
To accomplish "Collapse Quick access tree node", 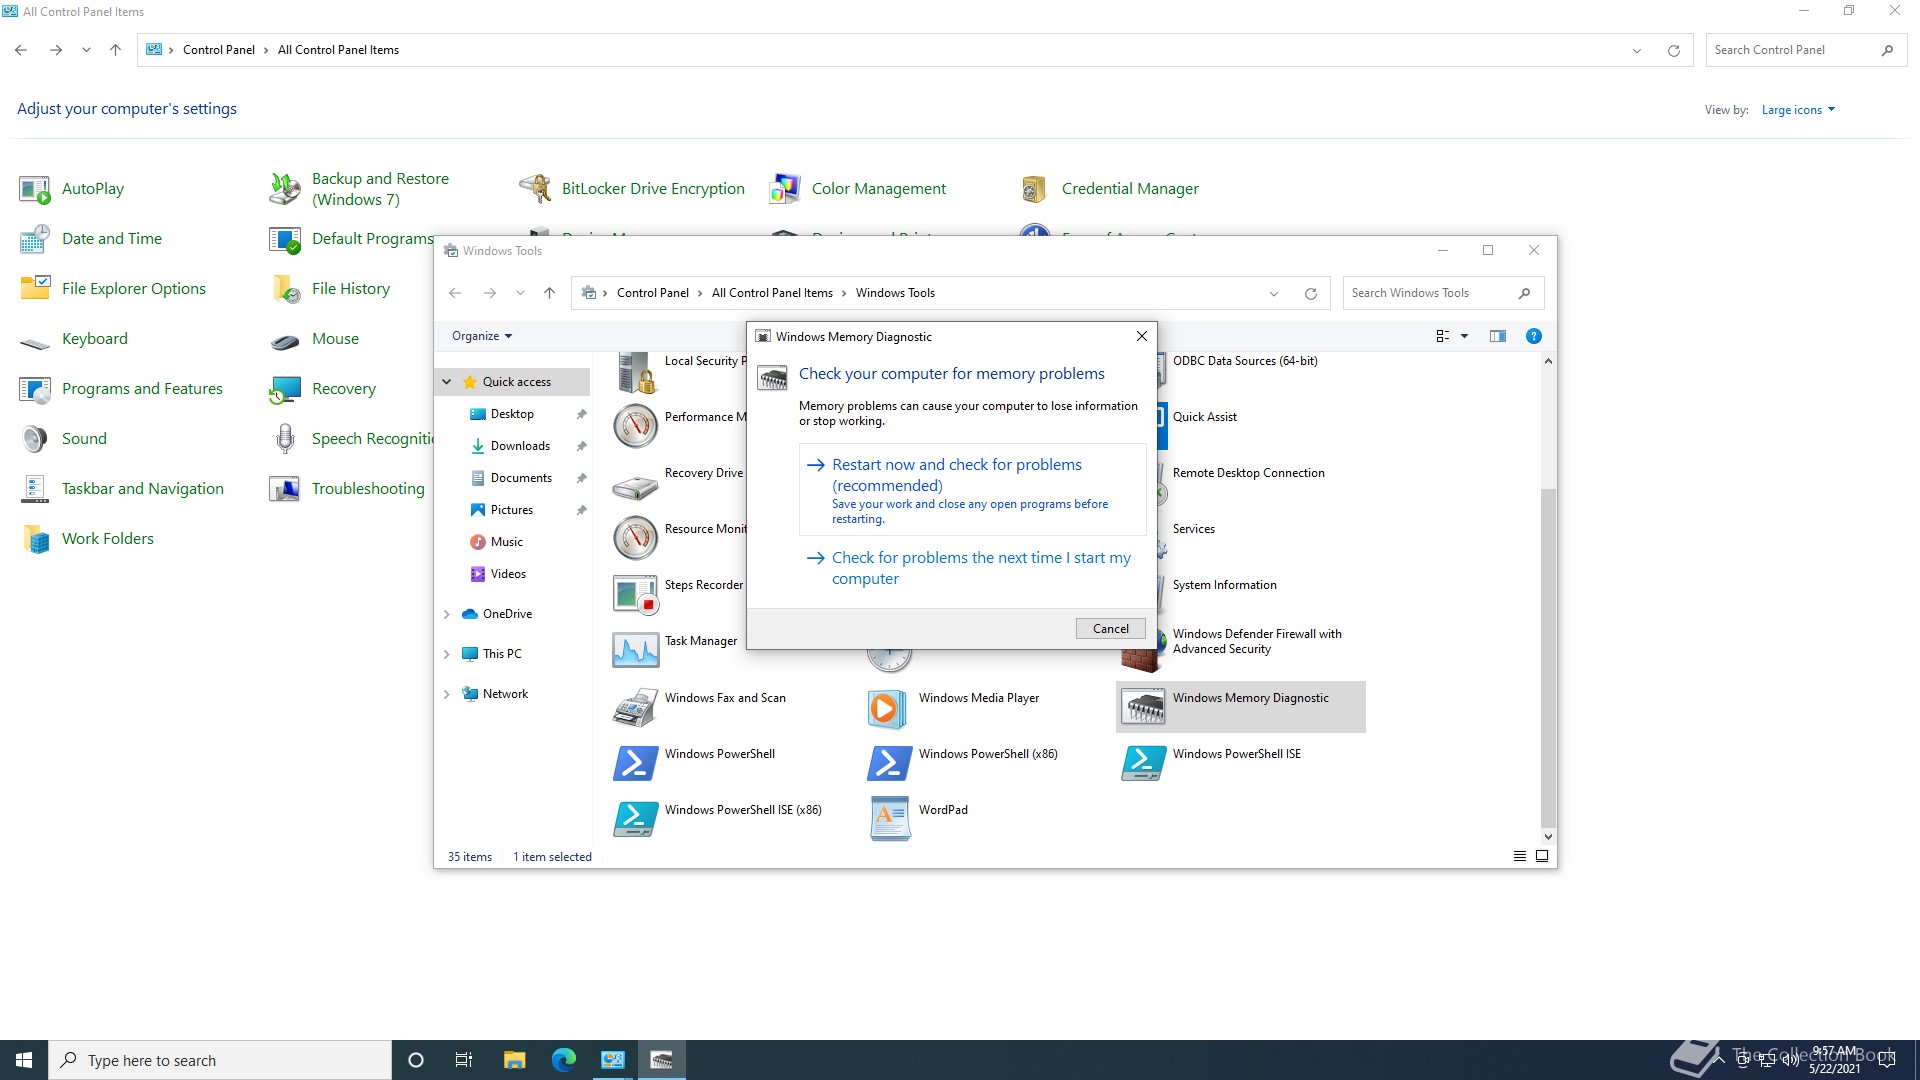I will click(447, 382).
